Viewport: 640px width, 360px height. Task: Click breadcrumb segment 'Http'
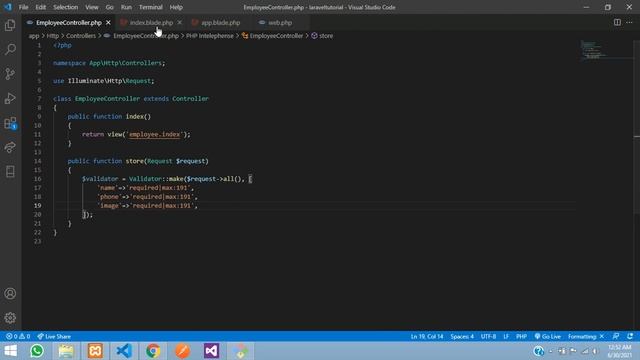[x=53, y=36]
